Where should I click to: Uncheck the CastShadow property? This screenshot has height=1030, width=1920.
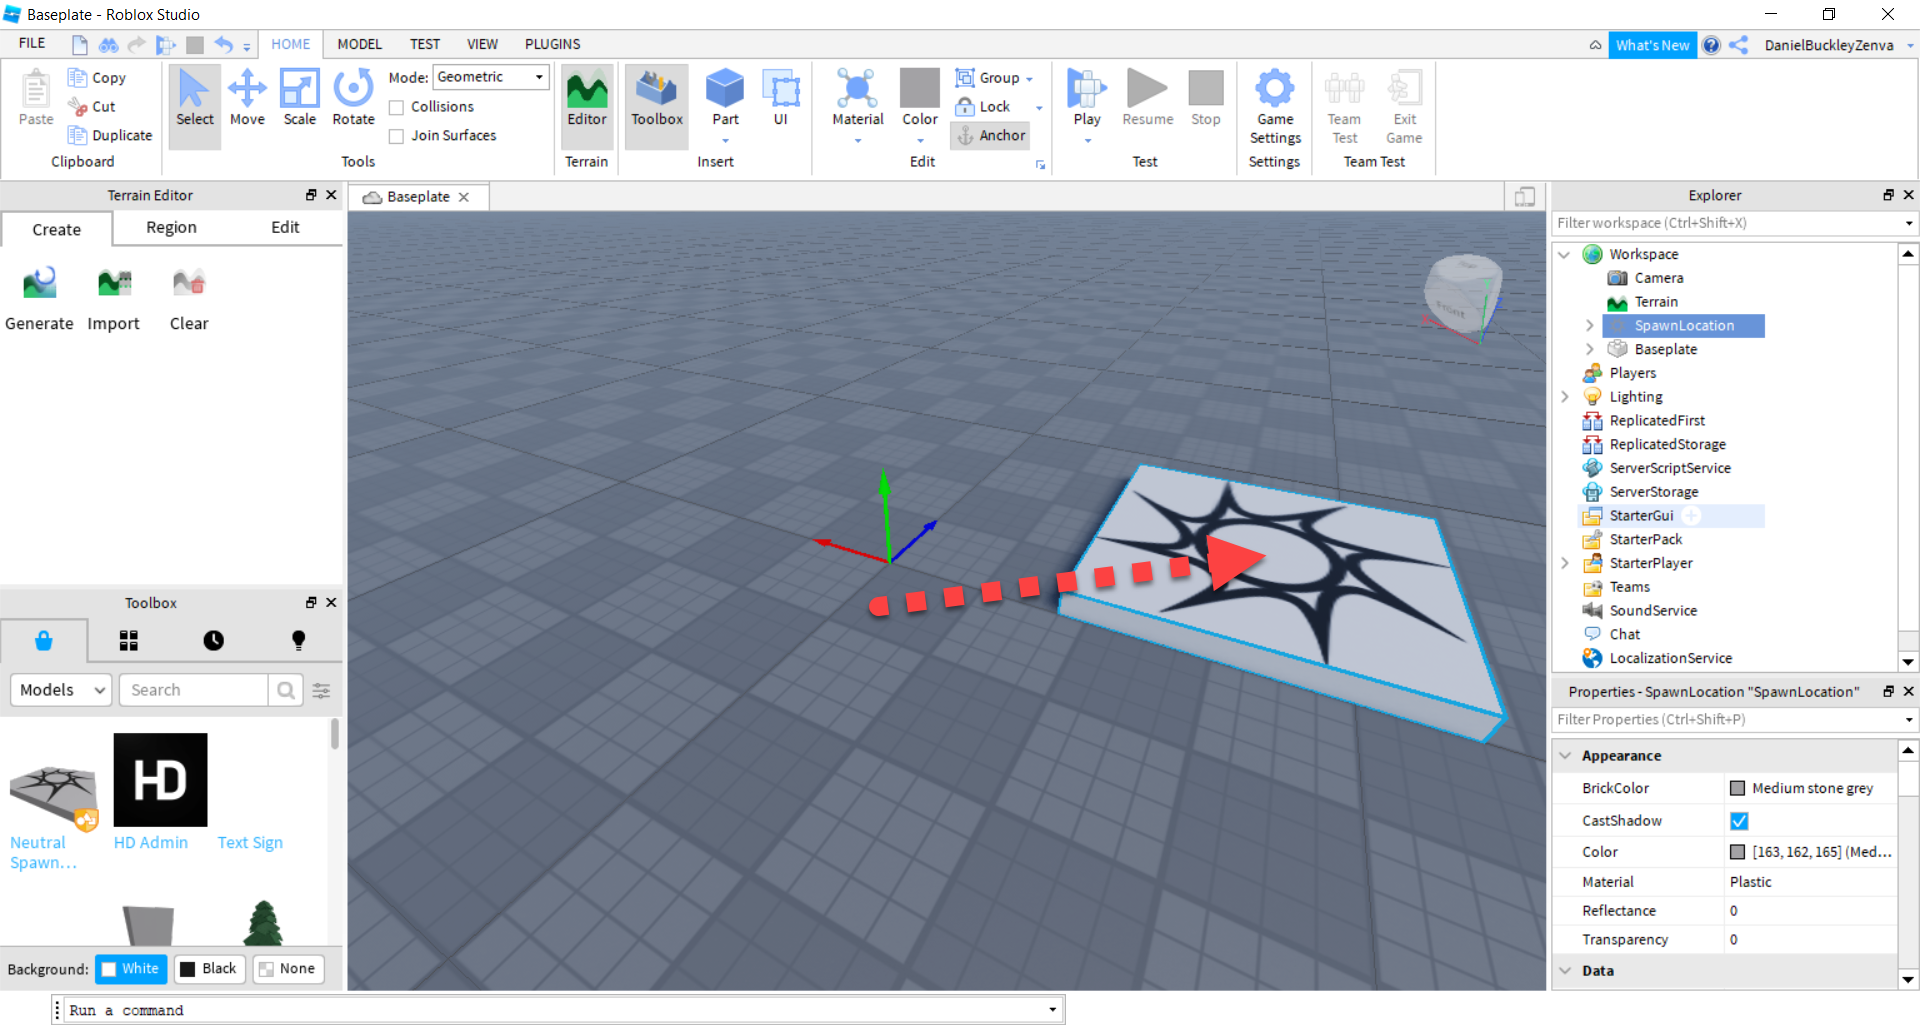(1739, 821)
